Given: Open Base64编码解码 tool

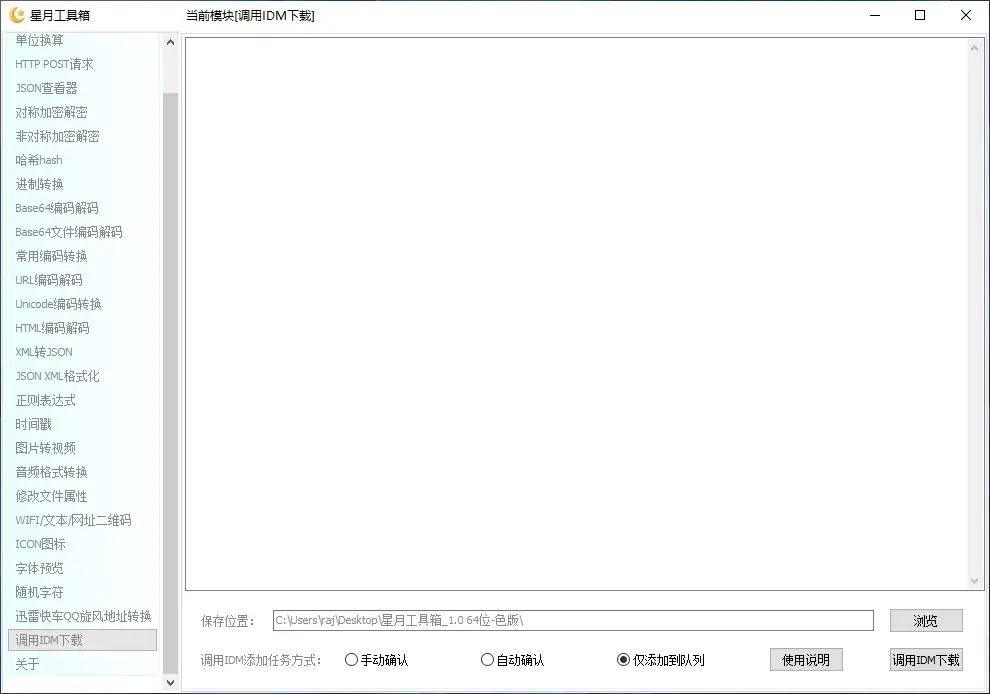Looking at the screenshot, I should click(56, 208).
